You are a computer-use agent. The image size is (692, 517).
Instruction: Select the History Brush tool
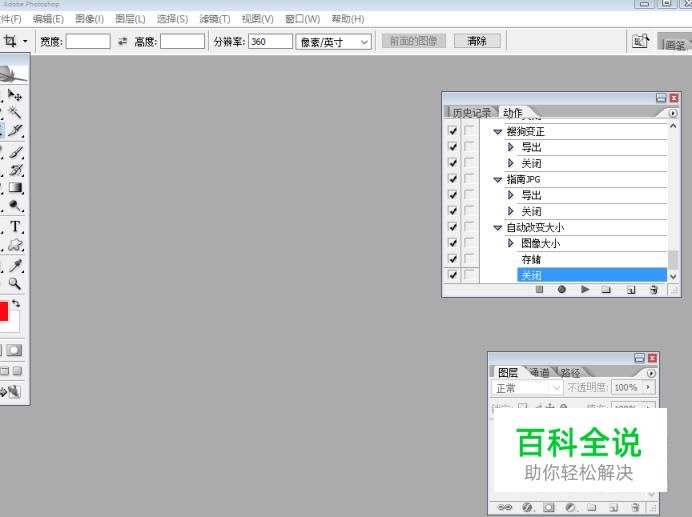(x=15, y=170)
